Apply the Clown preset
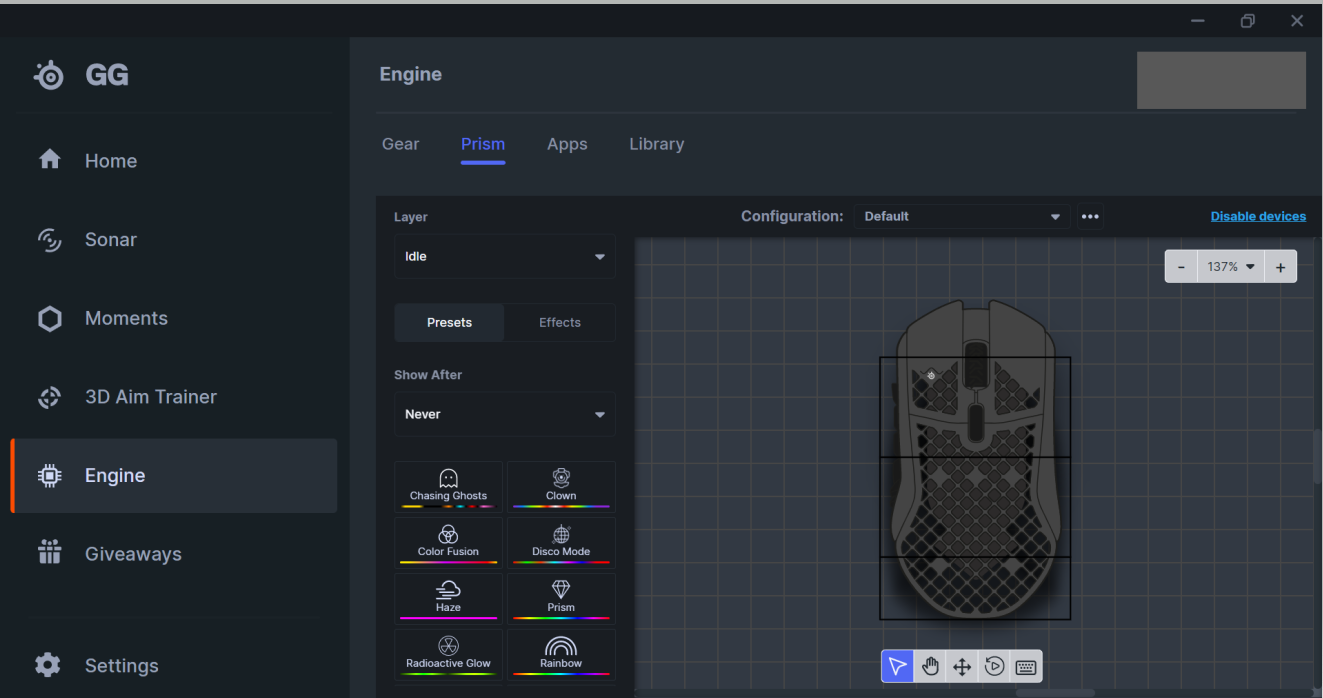Screen dimensions: 1323x698 (561, 486)
